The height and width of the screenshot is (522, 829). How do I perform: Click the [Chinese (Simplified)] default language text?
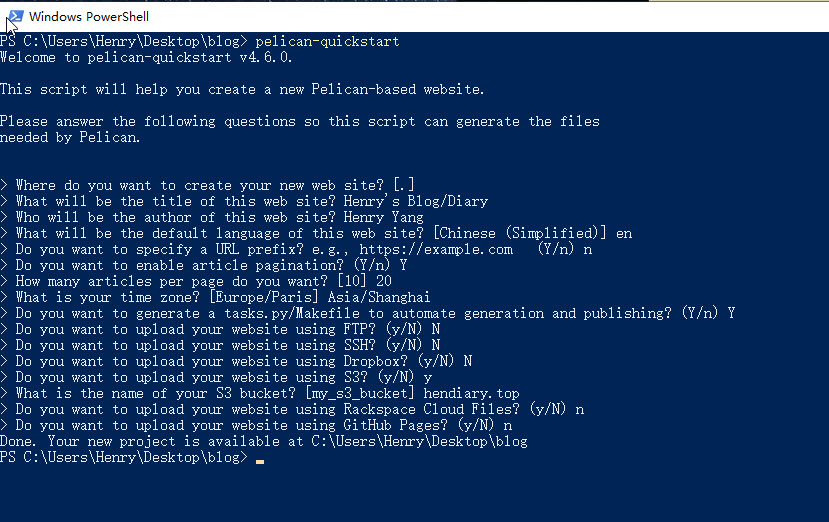coord(520,233)
